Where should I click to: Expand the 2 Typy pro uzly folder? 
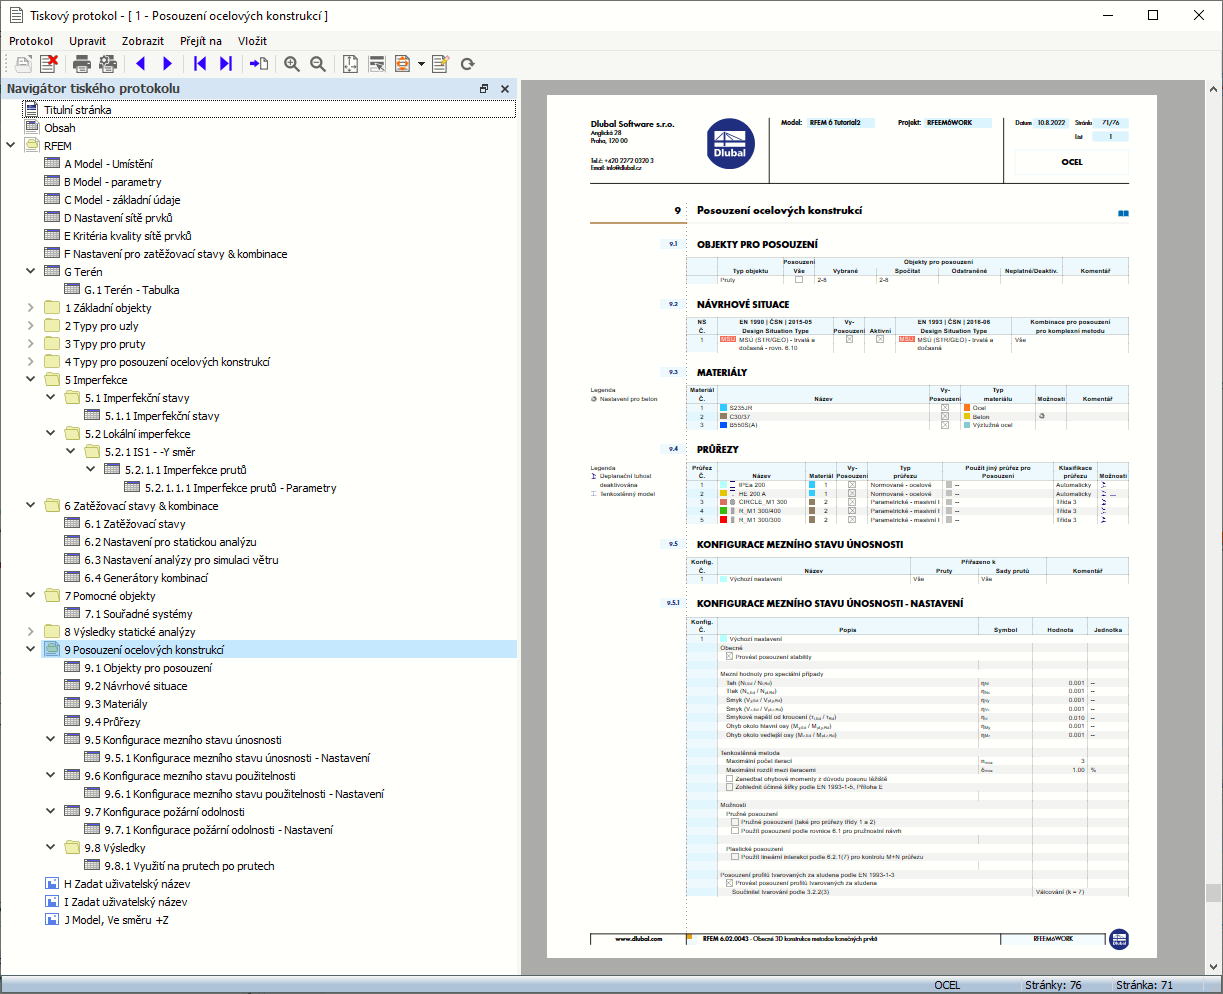(31, 326)
